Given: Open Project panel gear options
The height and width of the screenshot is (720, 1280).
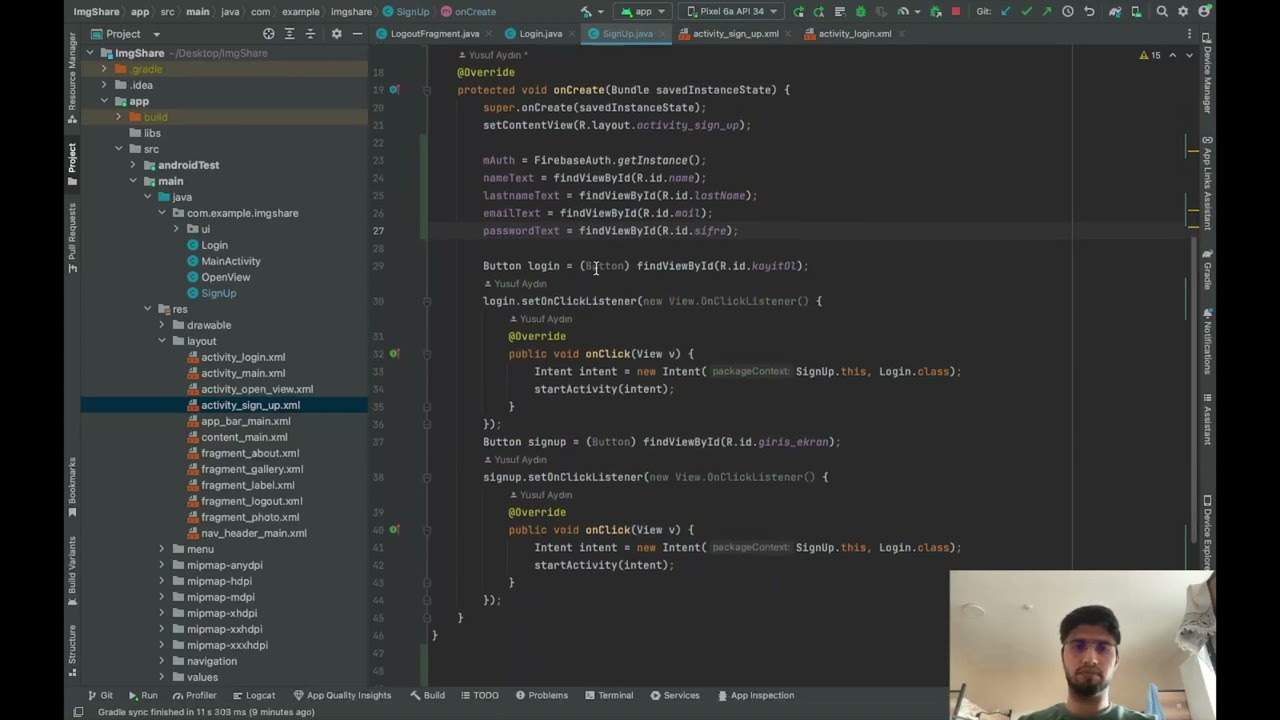Looking at the screenshot, I should (x=336, y=33).
